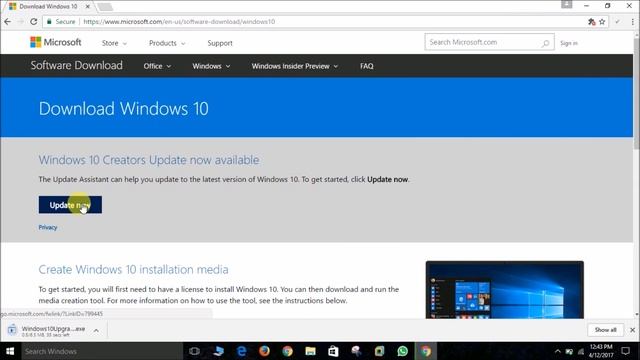Show hidden system tray icons
This screenshot has height=360, width=640.
558,351
